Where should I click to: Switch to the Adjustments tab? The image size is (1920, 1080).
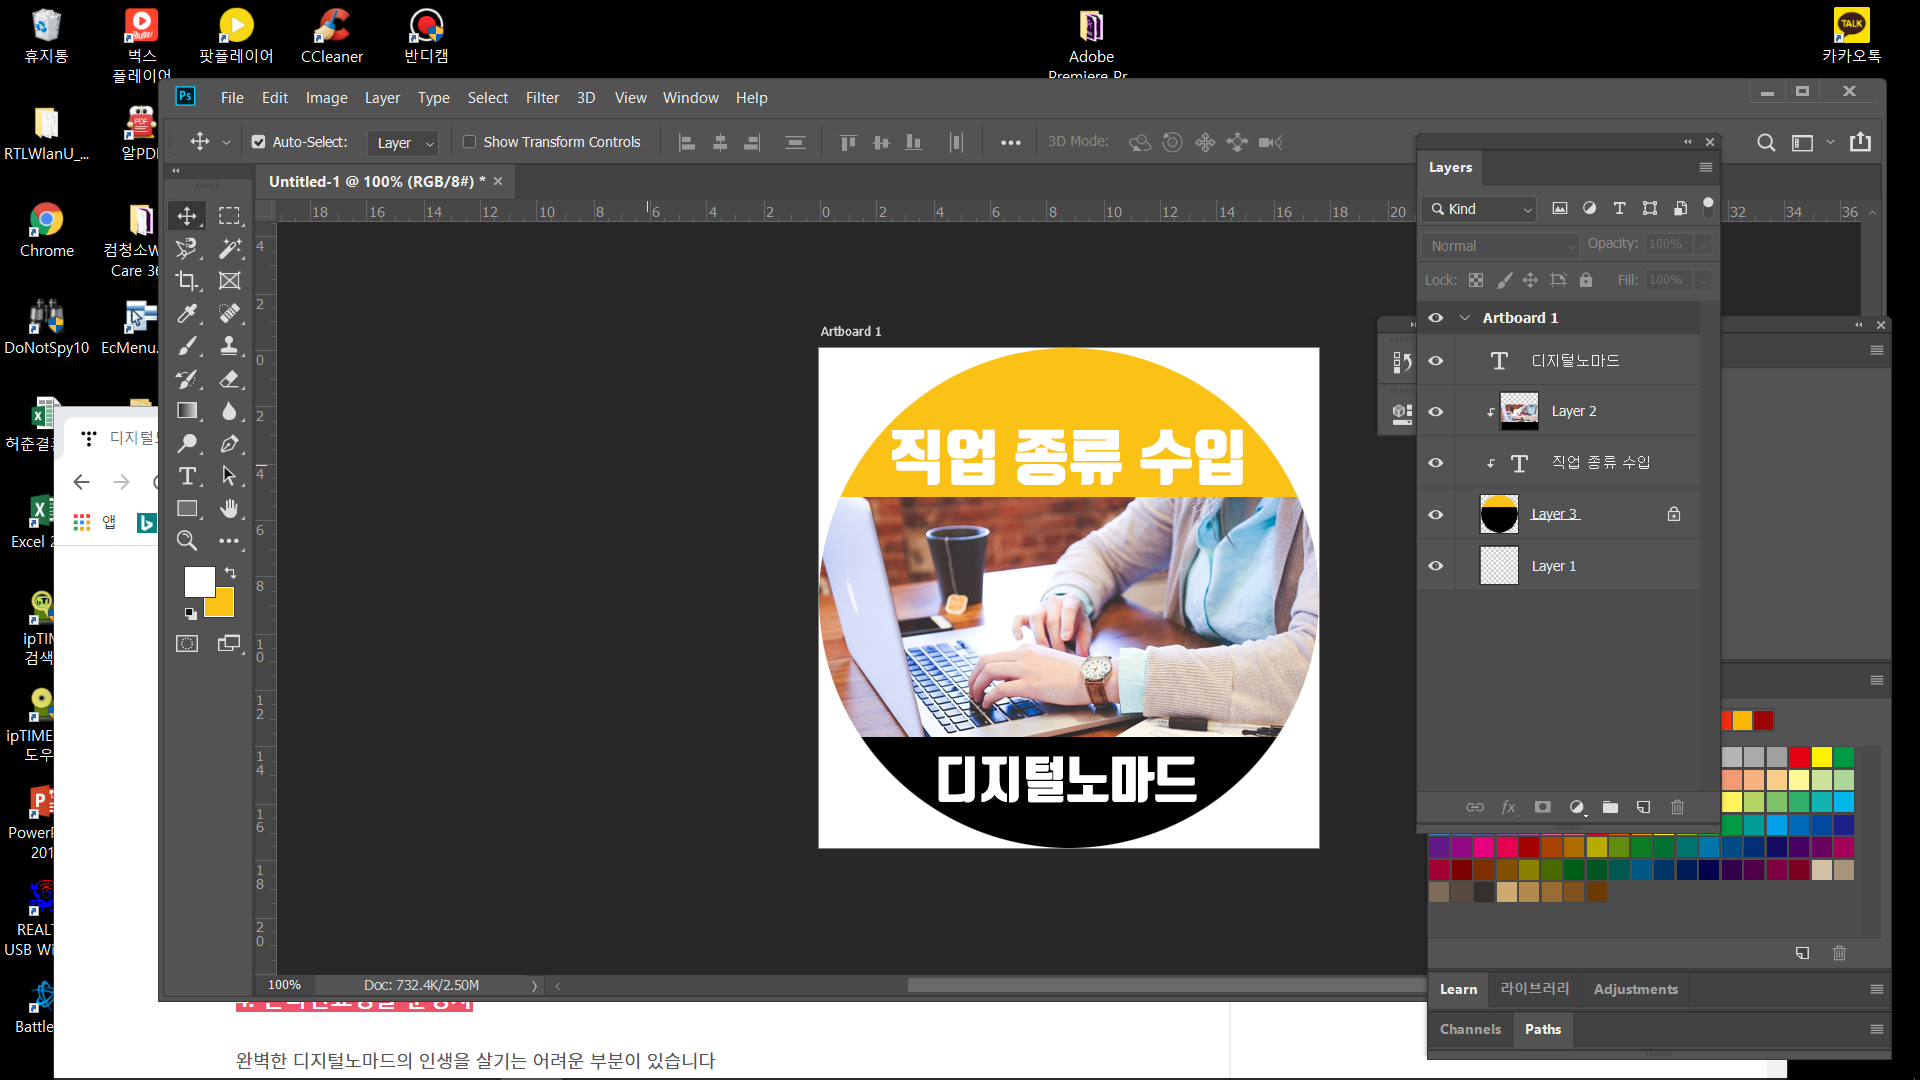1636,989
